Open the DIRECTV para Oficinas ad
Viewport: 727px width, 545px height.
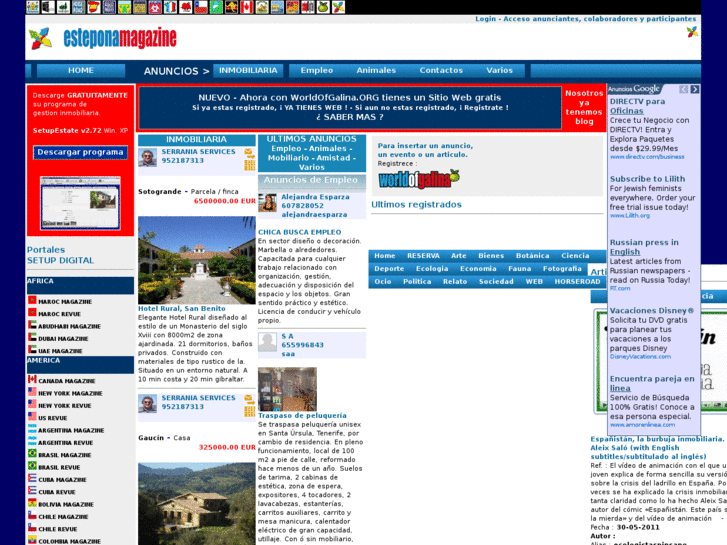click(637, 106)
